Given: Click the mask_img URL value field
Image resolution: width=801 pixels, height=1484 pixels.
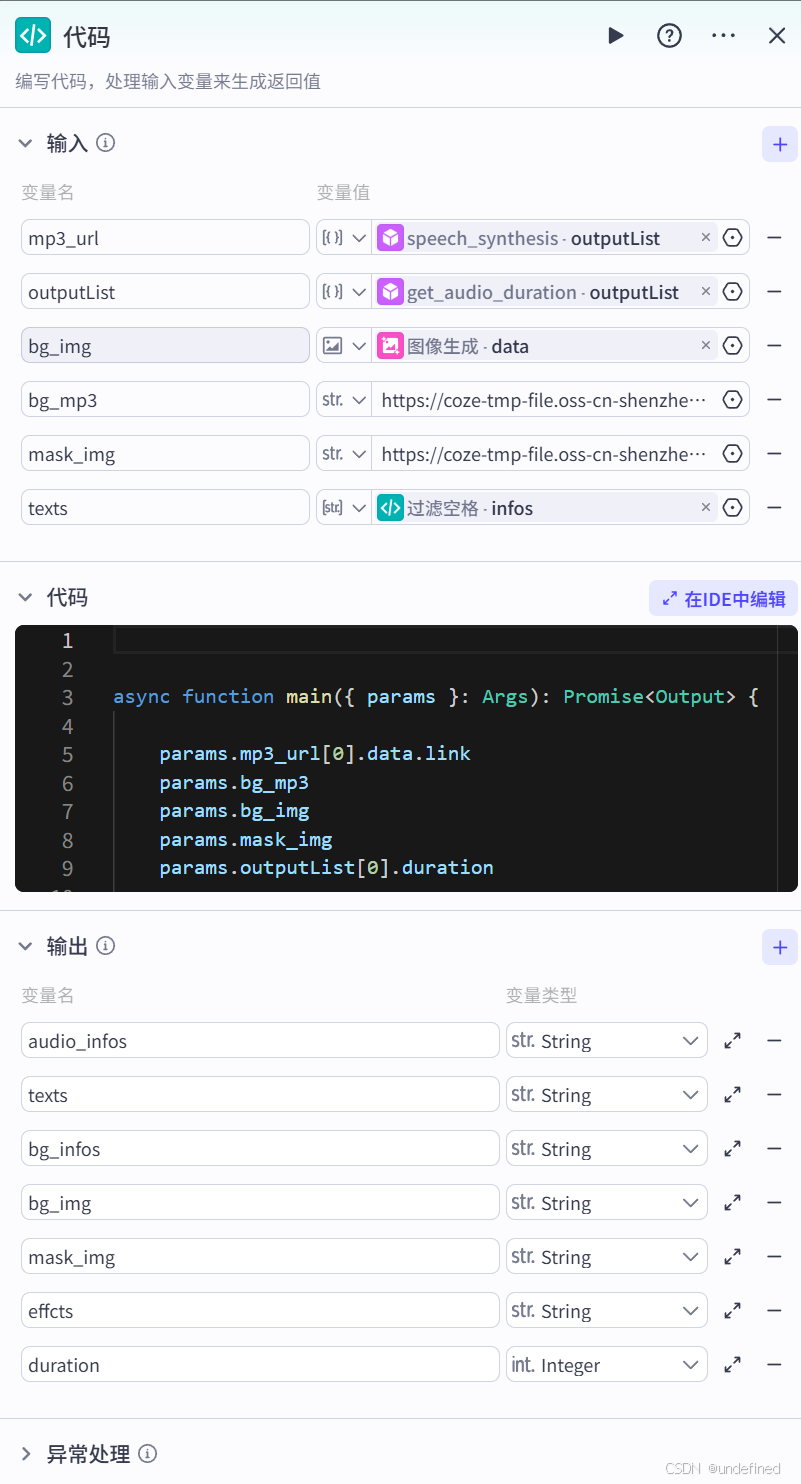Looking at the screenshot, I should pos(545,454).
